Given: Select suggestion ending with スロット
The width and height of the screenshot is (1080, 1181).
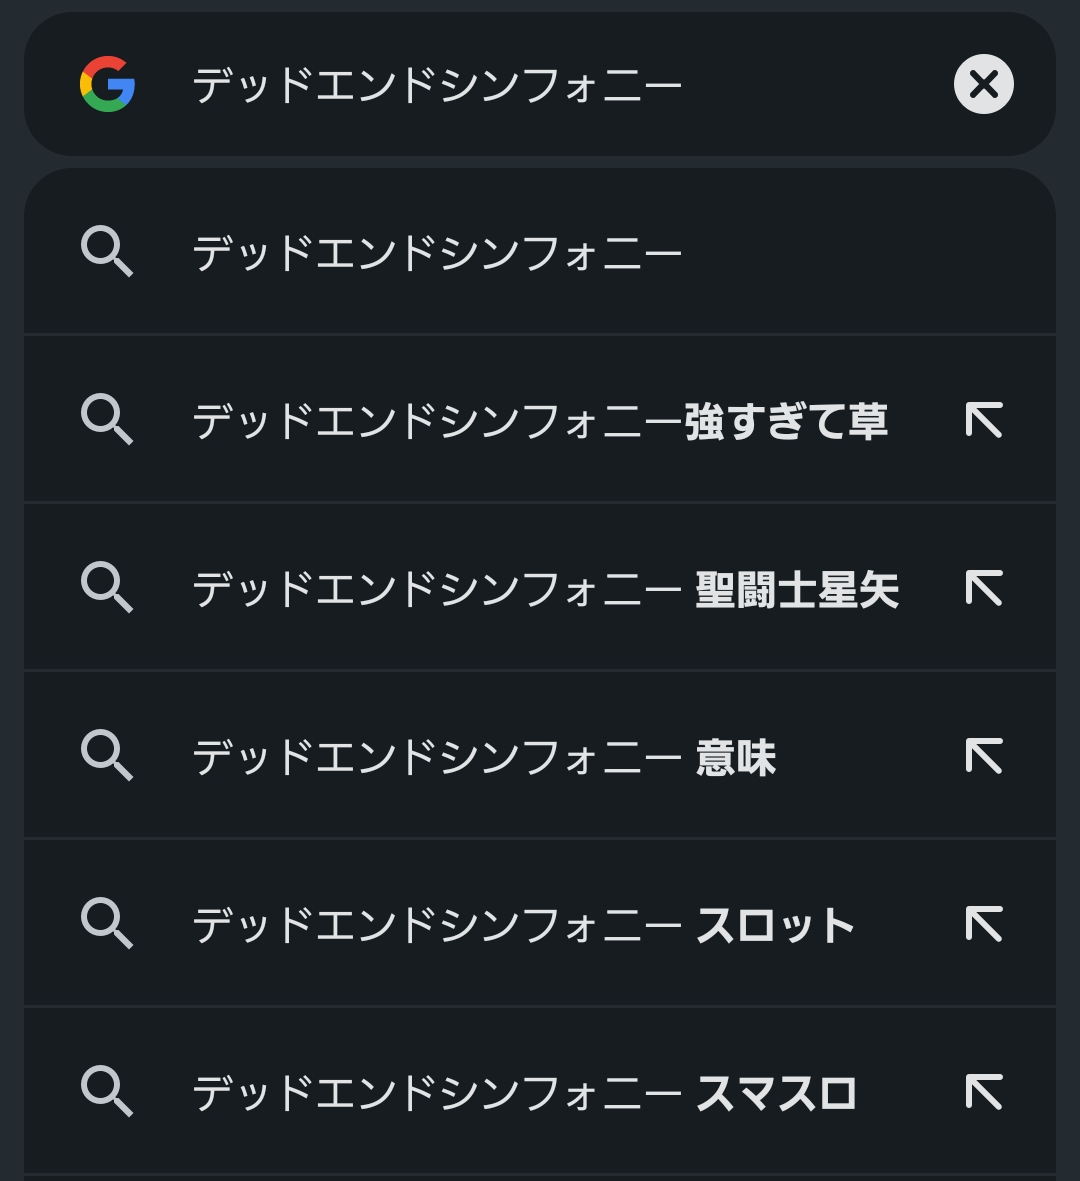Looking at the screenshot, I should (x=523, y=924).
